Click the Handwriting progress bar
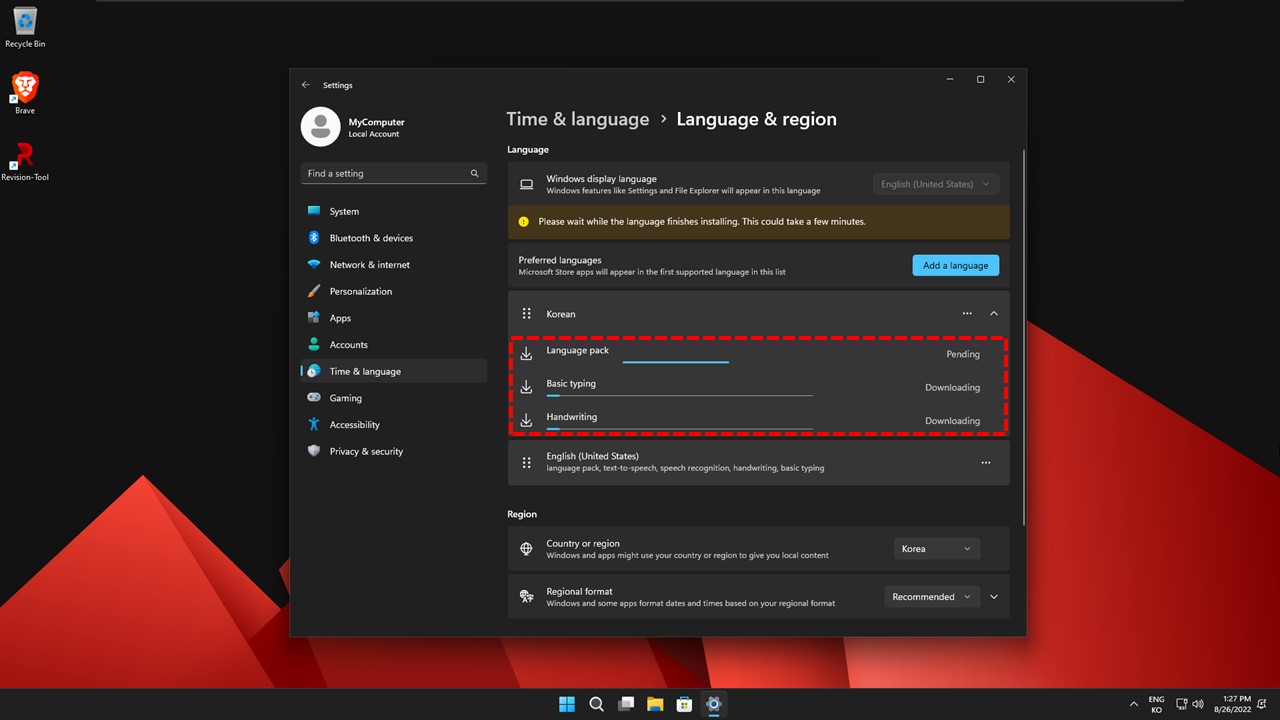 tap(679, 429)
